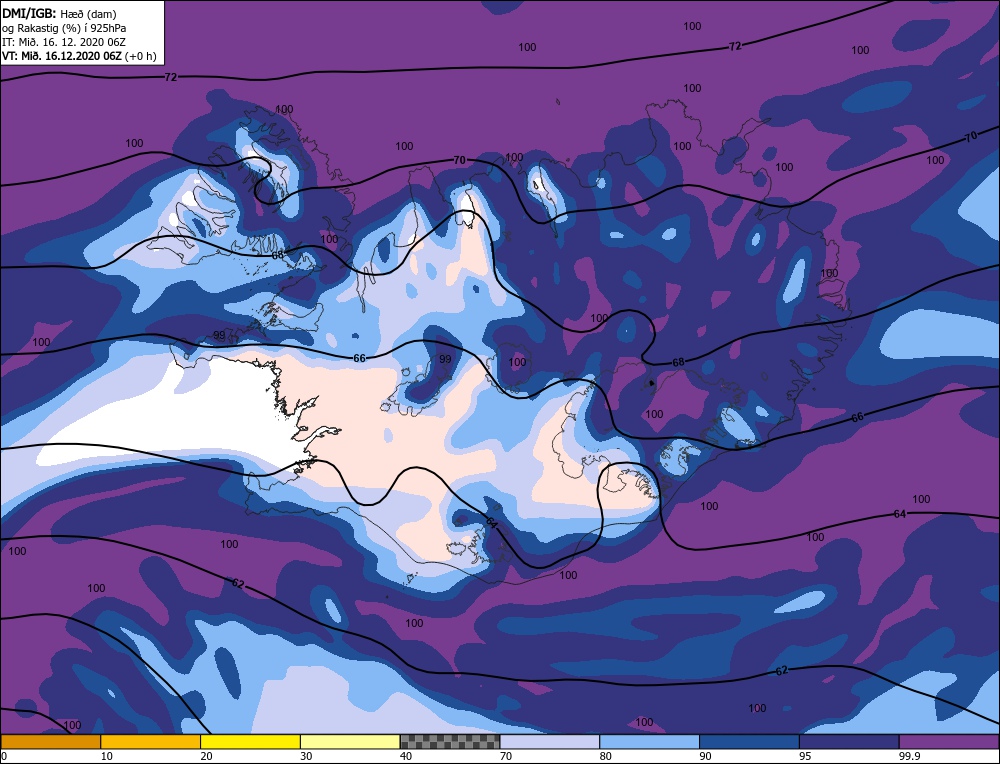The width and height of the screenshot is (1000, 764).
Task: Click the medium blue 90–95 legend swatch
Action: (749, 741)
